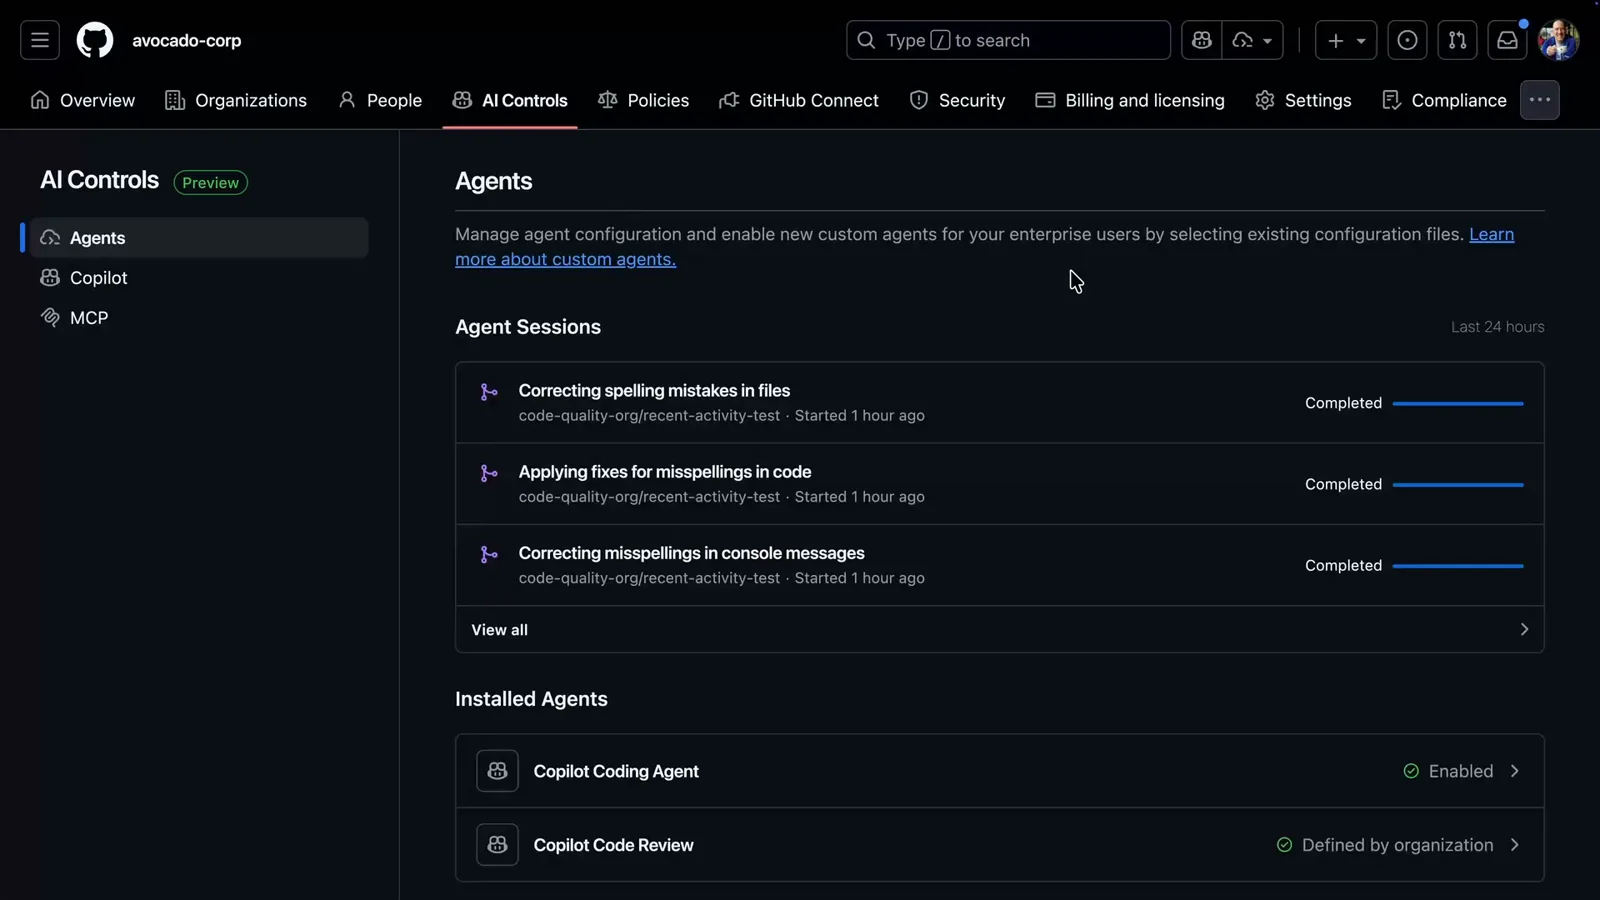
Task: Open the user profile avatar menu
Action: 1559,40
